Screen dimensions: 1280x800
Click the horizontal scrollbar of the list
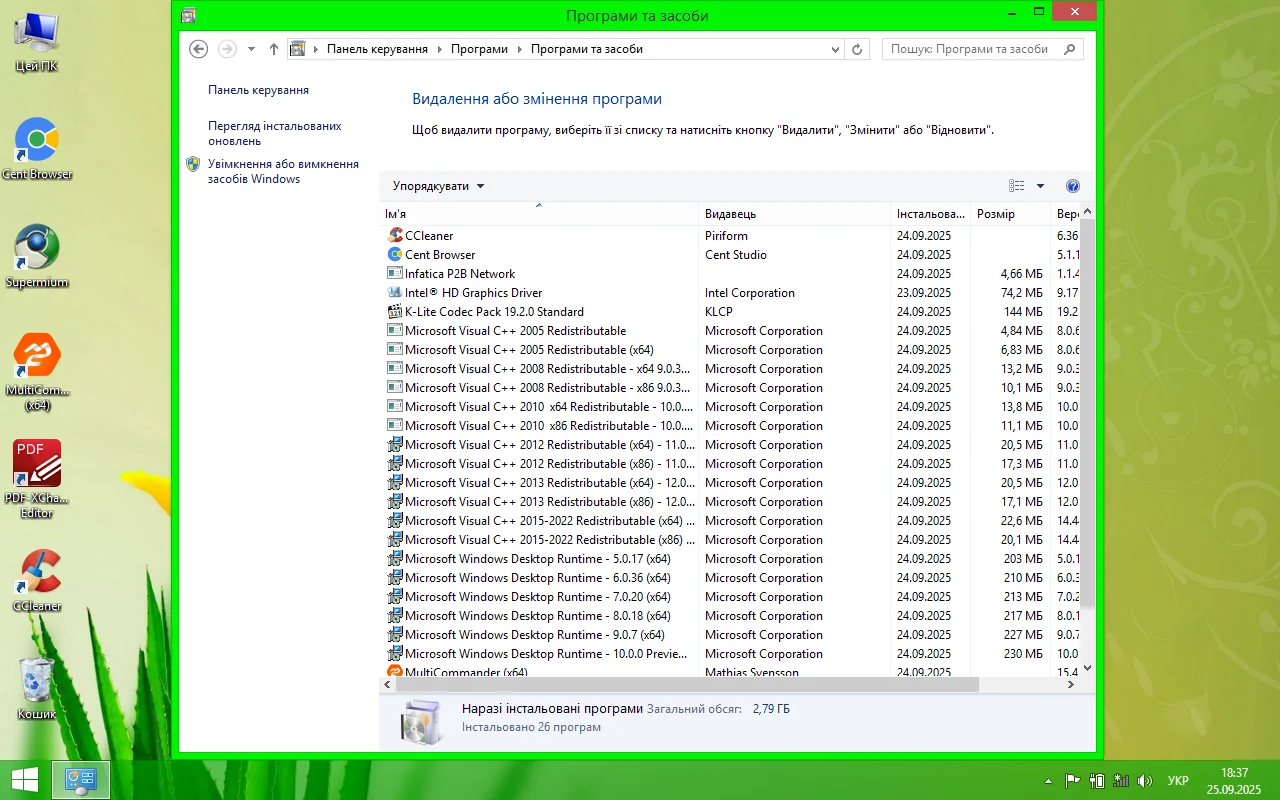click(686, 685)
